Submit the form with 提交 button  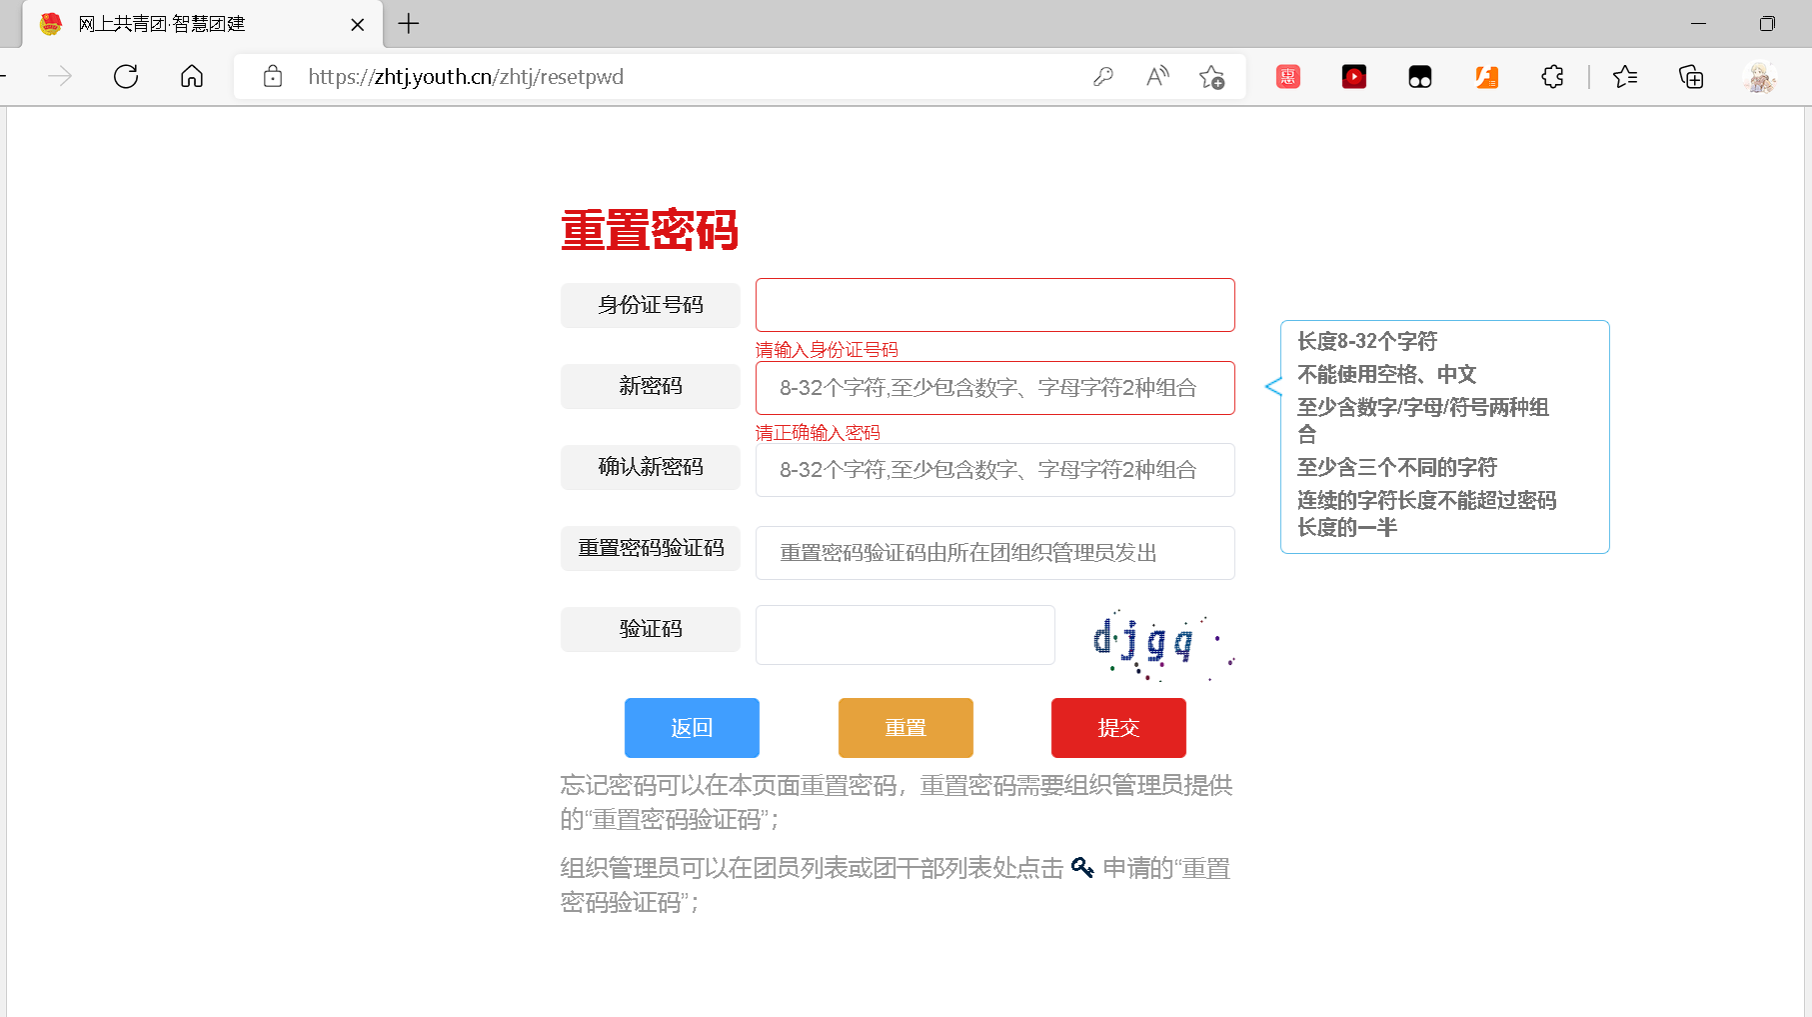[1118, 728]
